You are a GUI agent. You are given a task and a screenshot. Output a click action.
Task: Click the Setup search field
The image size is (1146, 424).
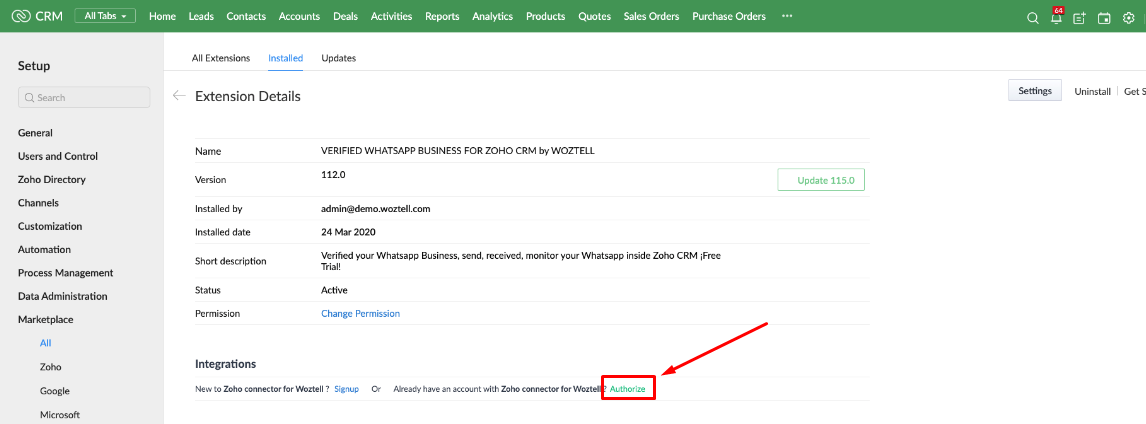84,97
